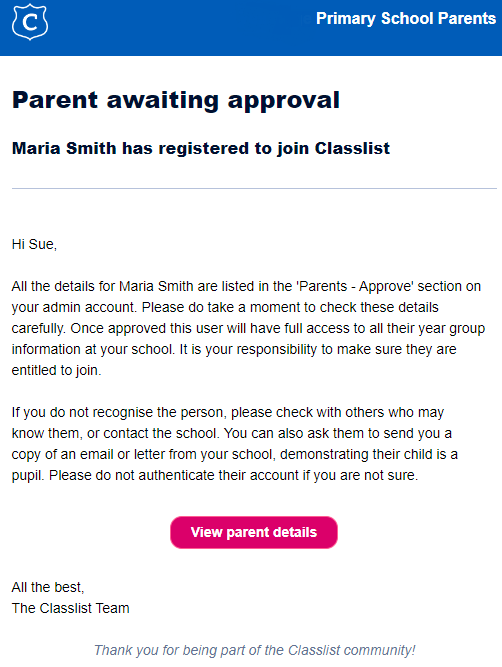Select the Maria Smith has registered subheading
This screenshot has width=502, height=667.
click(x=201, y=148)
